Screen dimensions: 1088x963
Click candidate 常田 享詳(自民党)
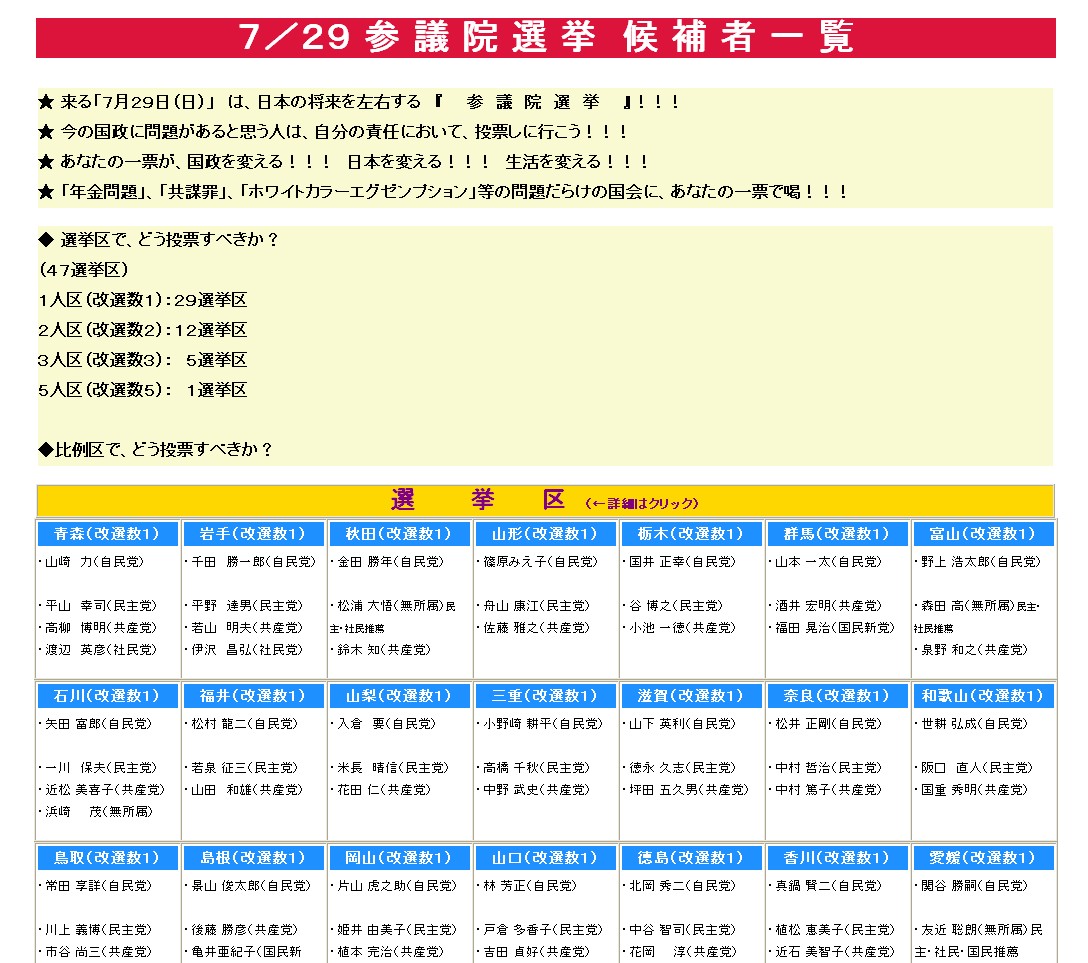(95, 886)
